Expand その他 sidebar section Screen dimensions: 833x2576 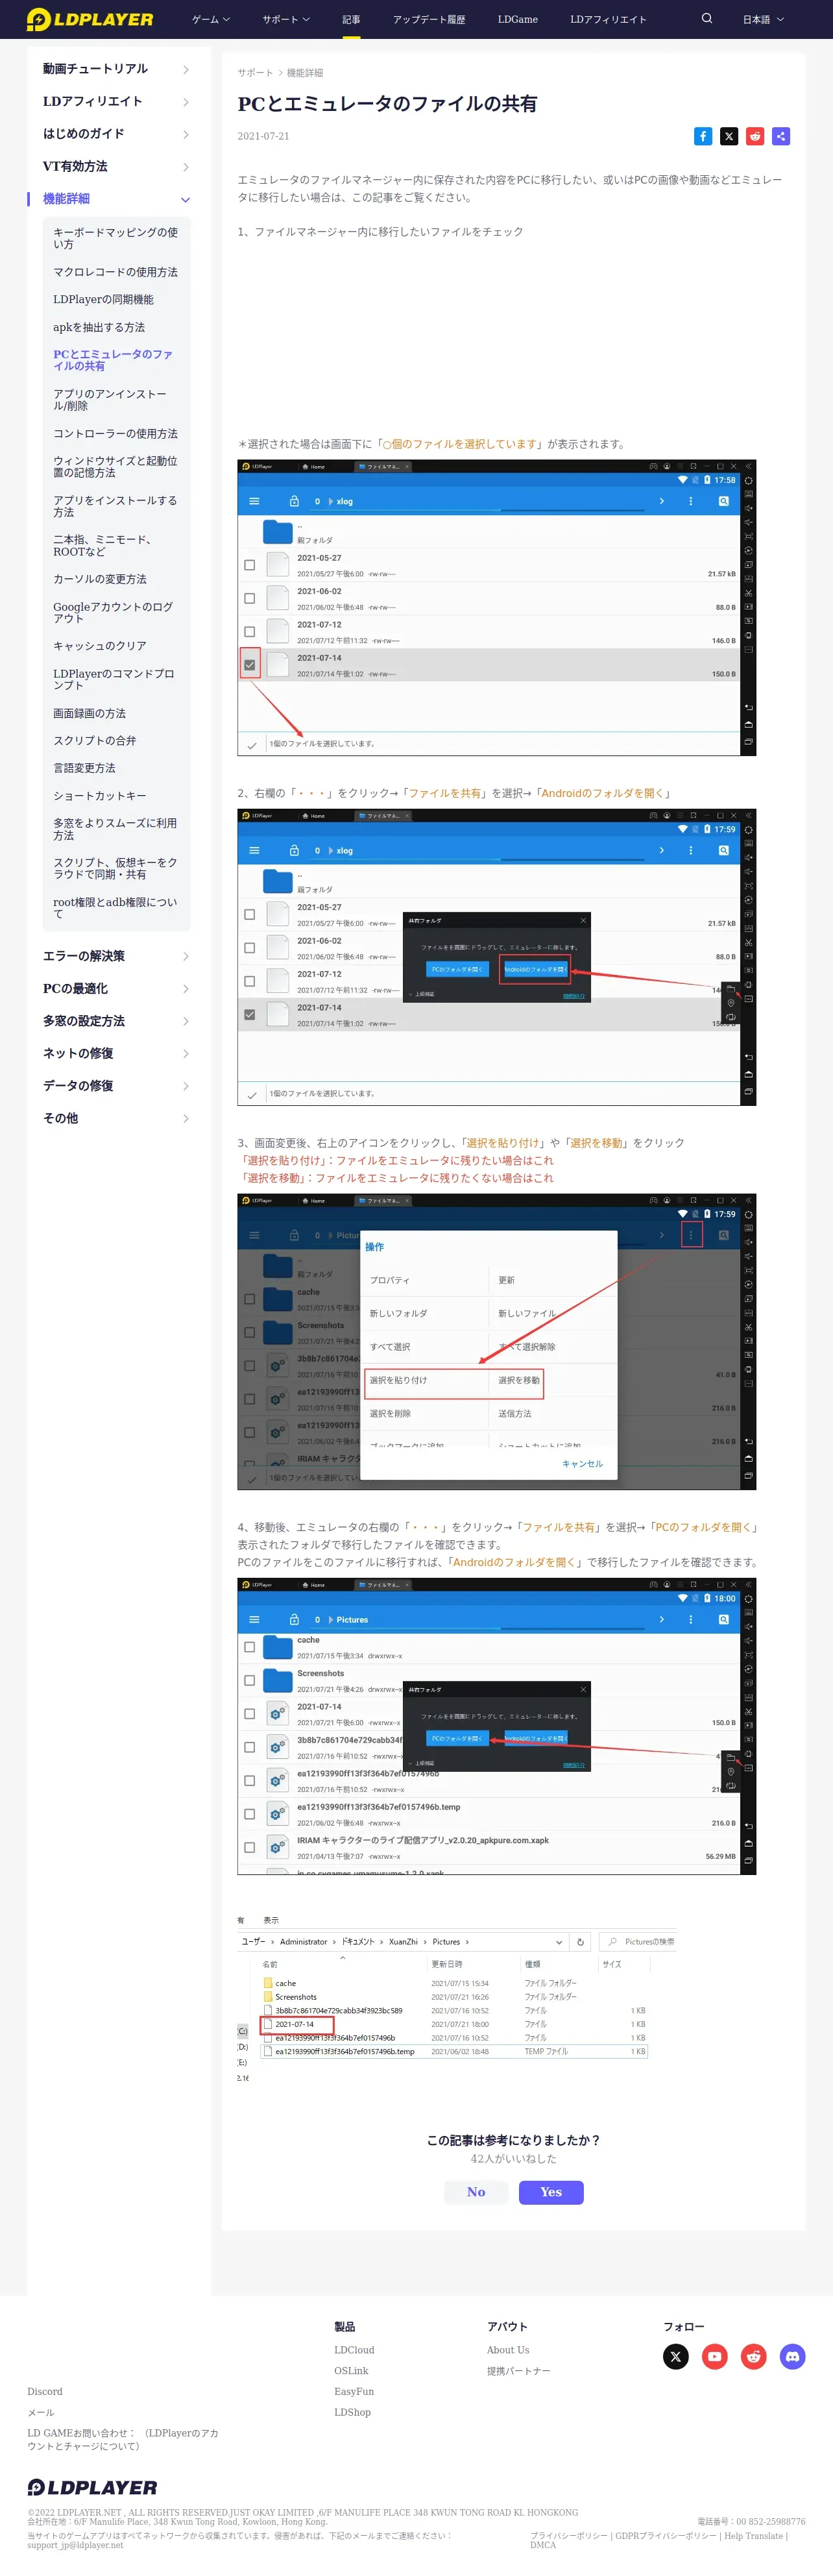pos(115,1118)
